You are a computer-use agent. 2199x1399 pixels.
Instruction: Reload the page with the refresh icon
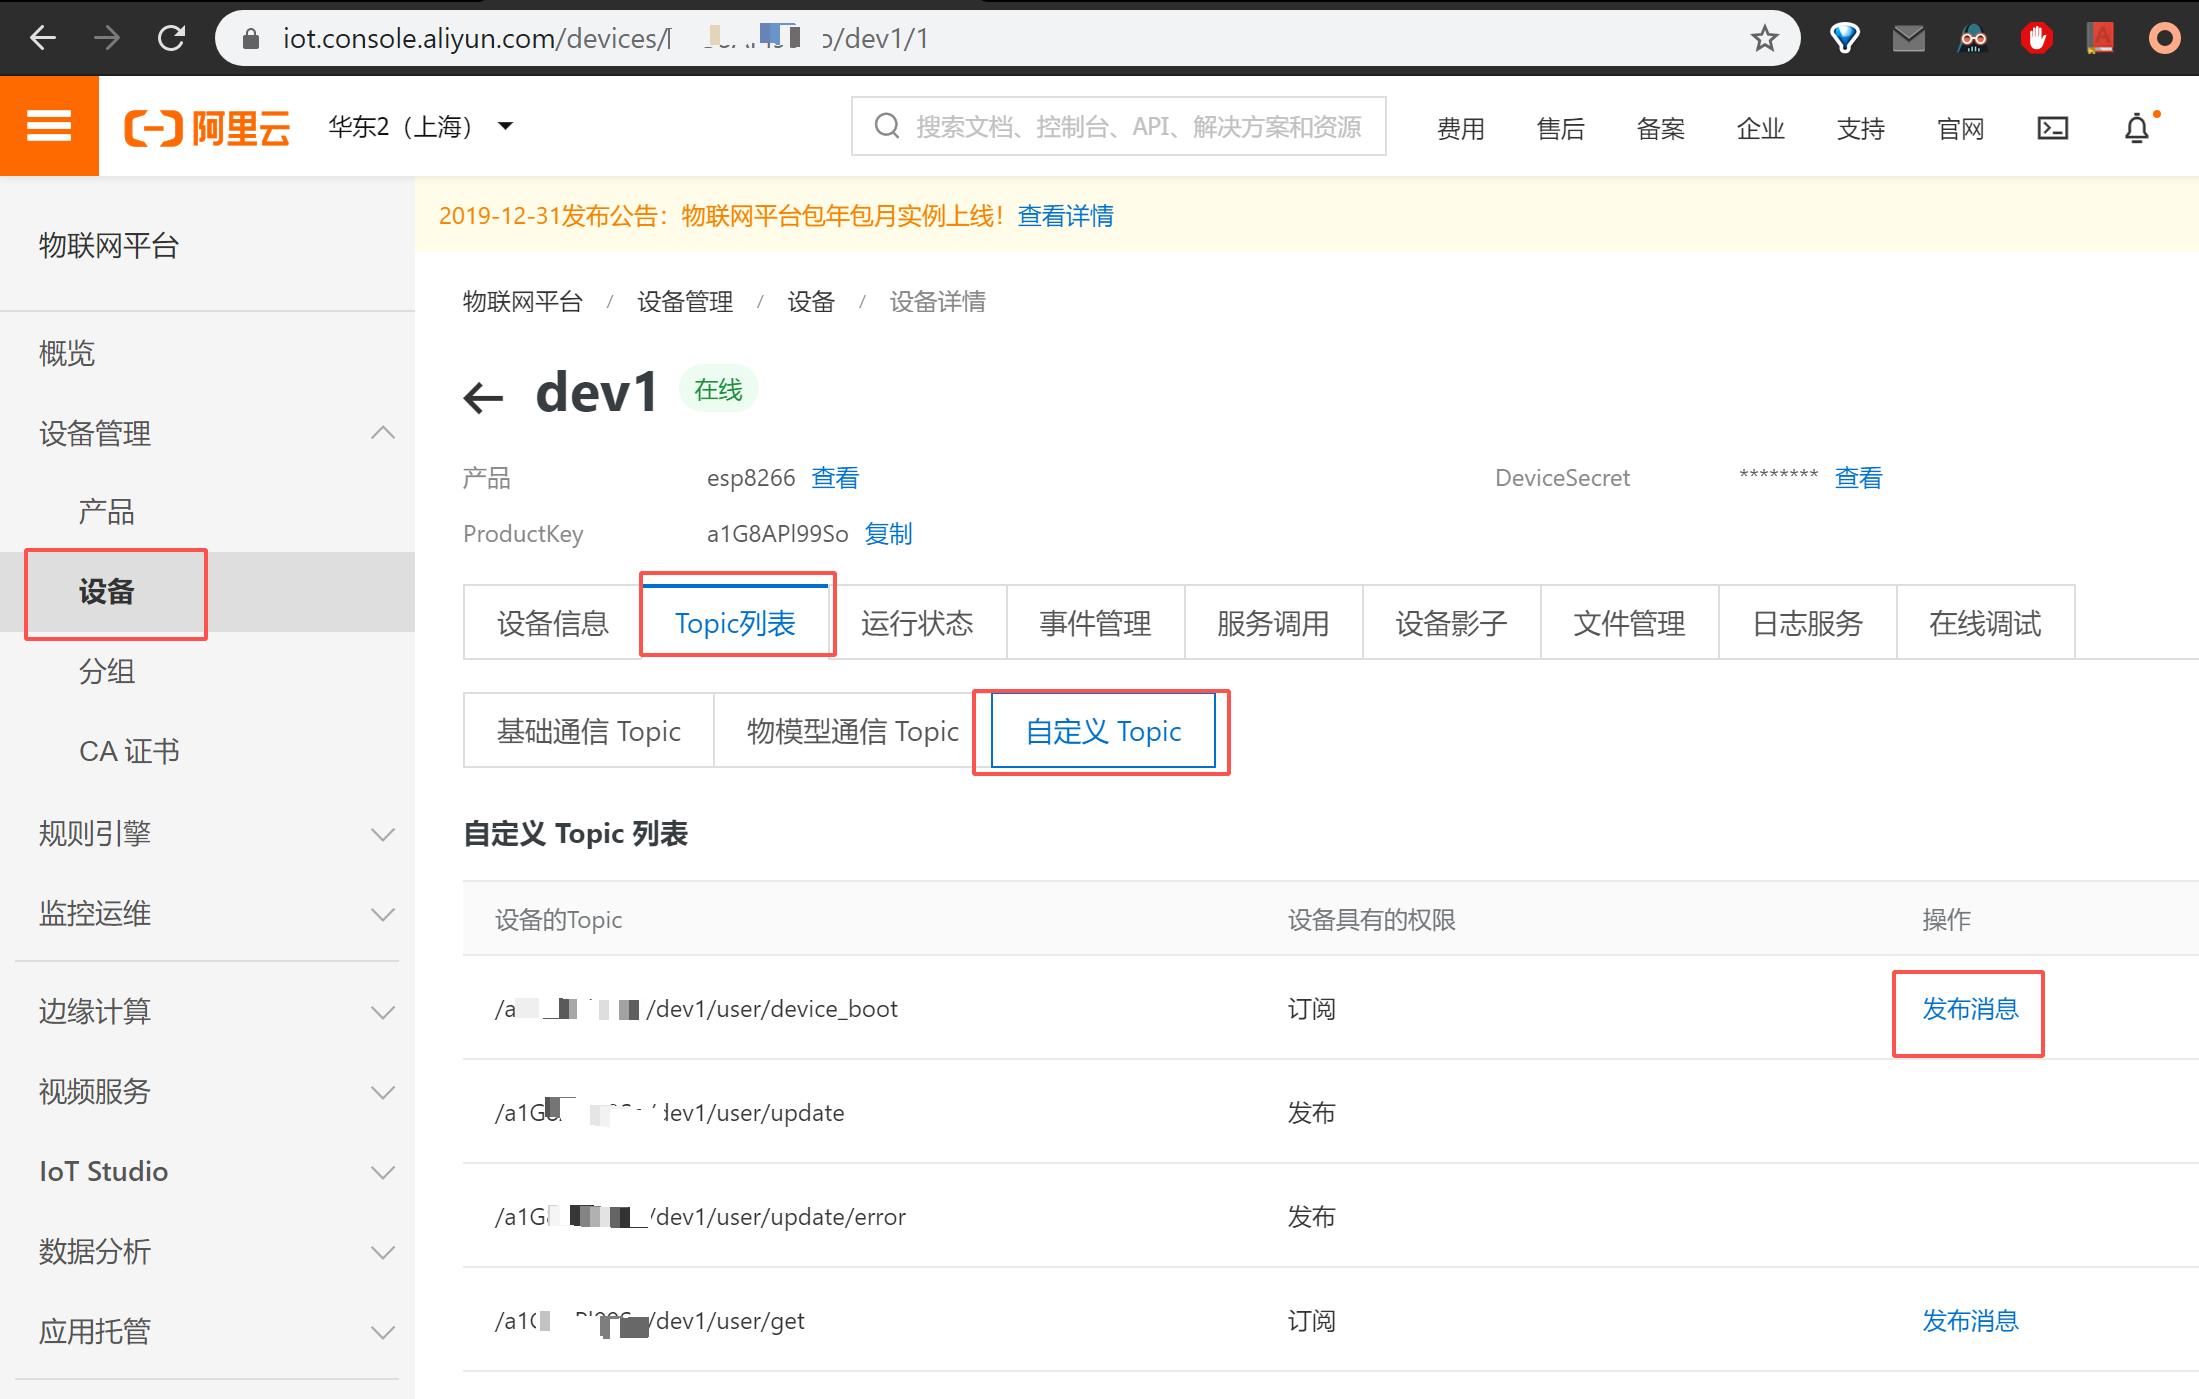tap(171, 38)
